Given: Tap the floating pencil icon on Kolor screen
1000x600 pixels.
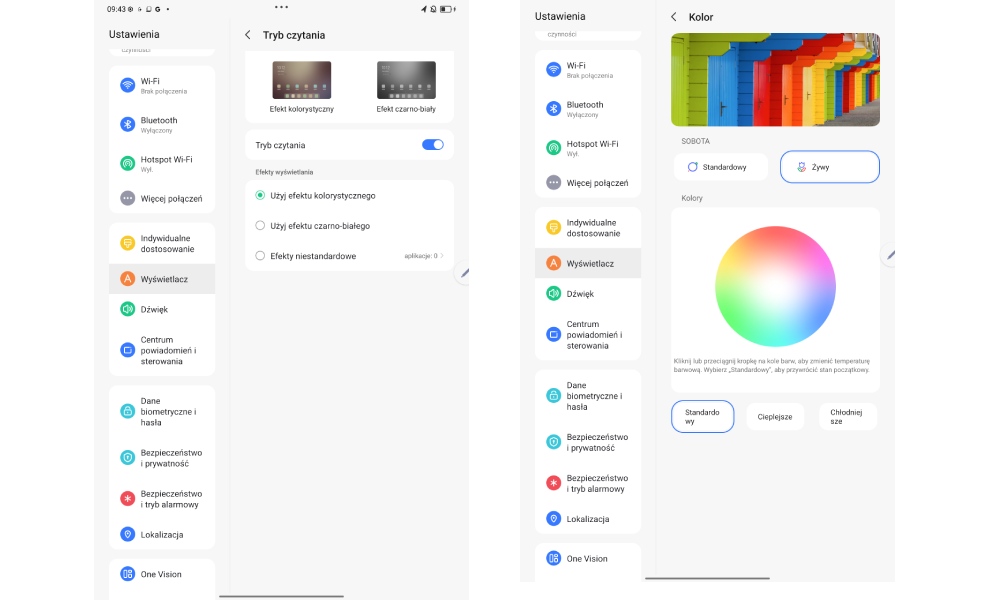Looking at the screenshot, I should coord(889,255).
